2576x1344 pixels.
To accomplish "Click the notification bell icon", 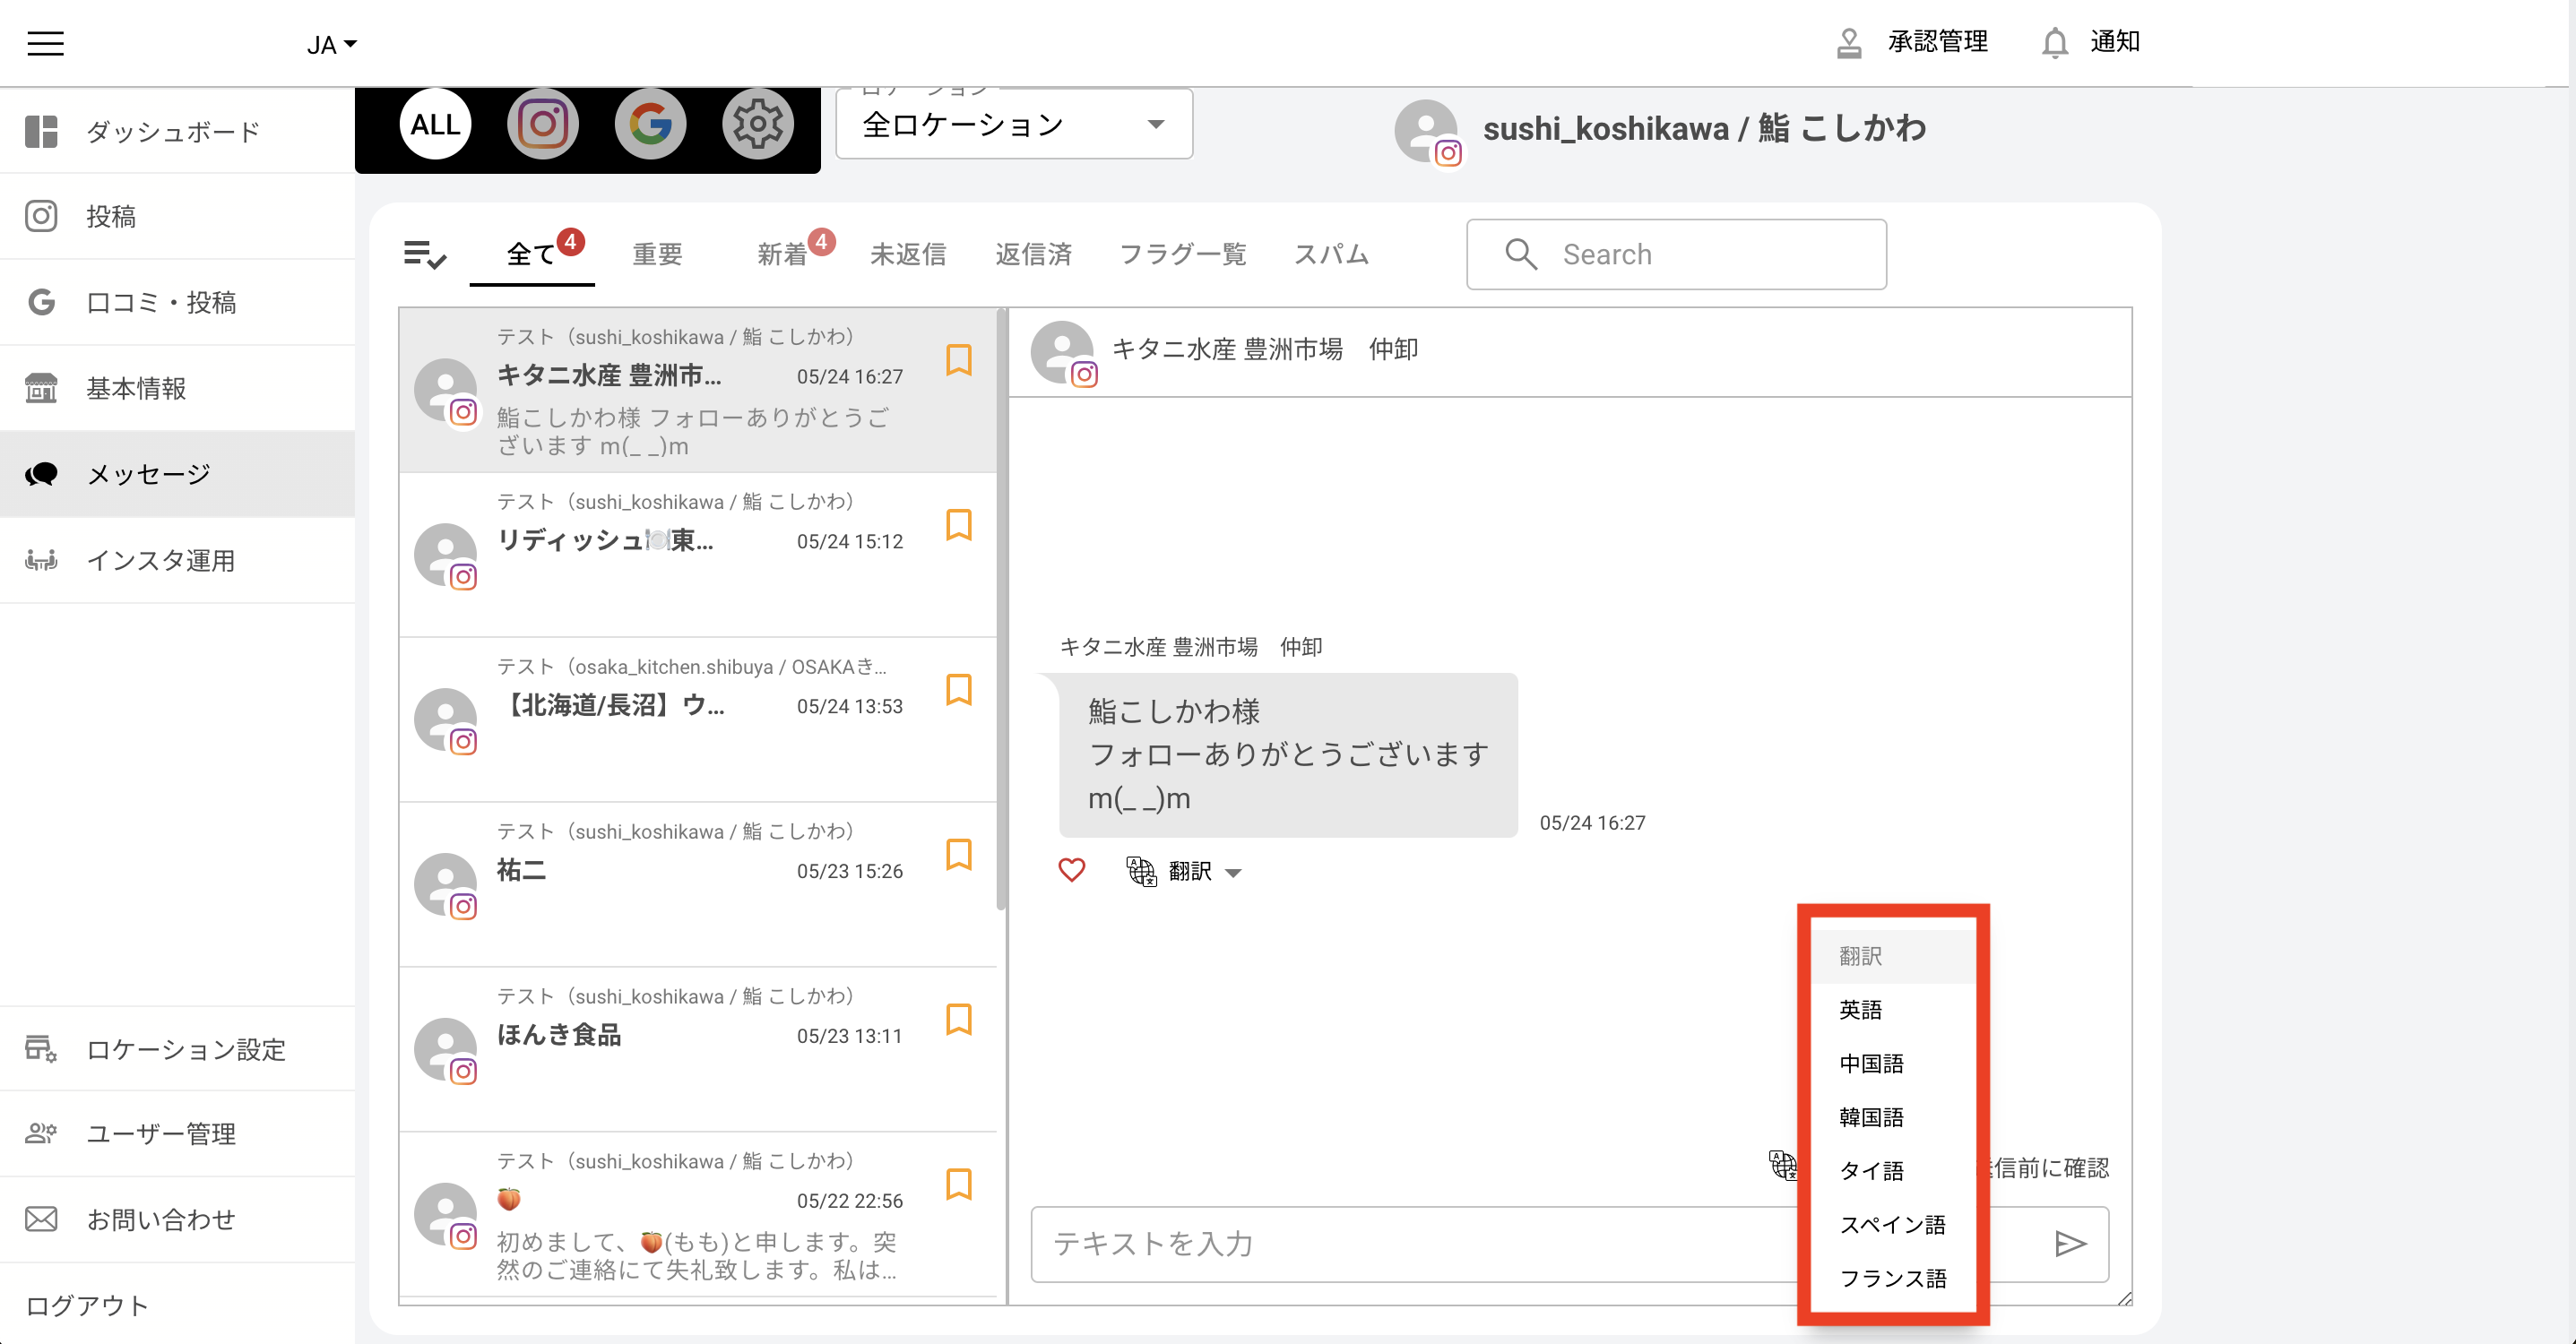I will click(x=2054, y=43).
